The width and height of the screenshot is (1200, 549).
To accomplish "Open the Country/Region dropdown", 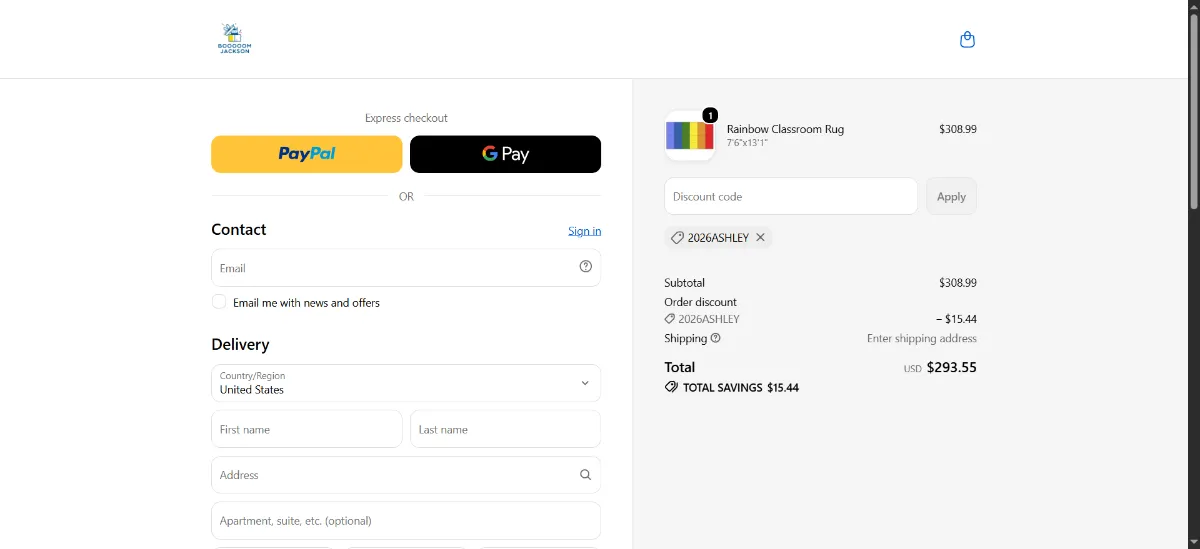I will point(406,383).
